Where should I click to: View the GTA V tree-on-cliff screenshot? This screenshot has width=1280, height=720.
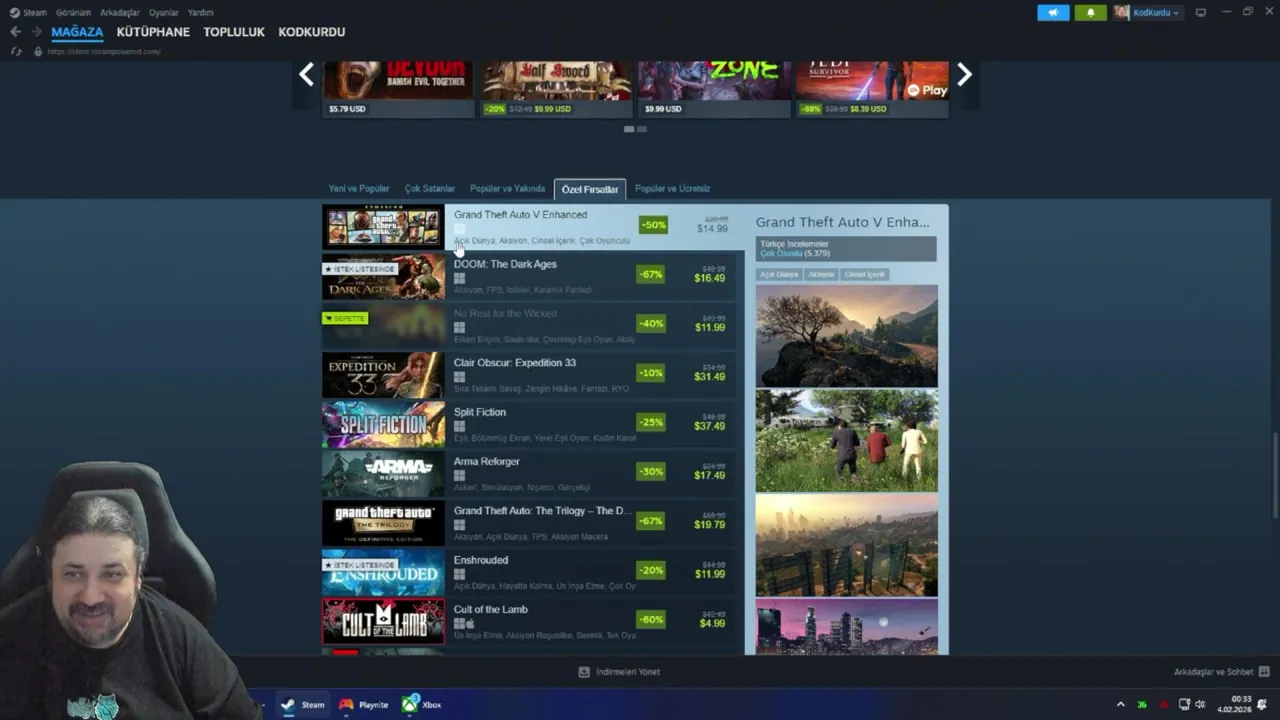847,336
